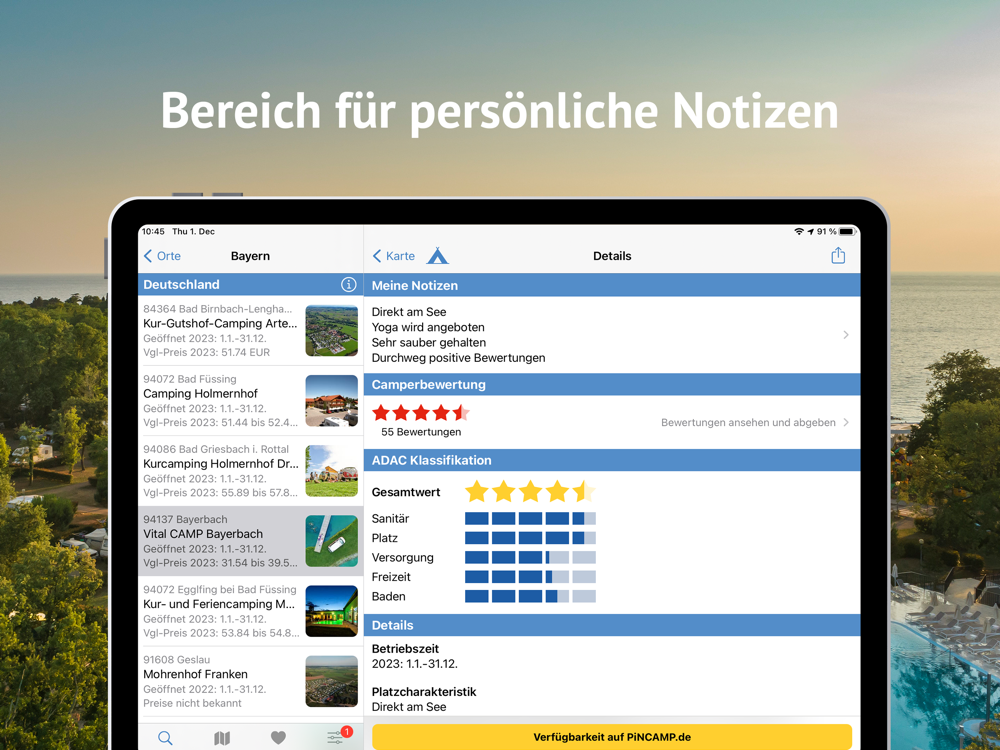Screen dimensions: 1000x750
Task: Select Camping Holmernhof list entry
Action: click(251, 401)
